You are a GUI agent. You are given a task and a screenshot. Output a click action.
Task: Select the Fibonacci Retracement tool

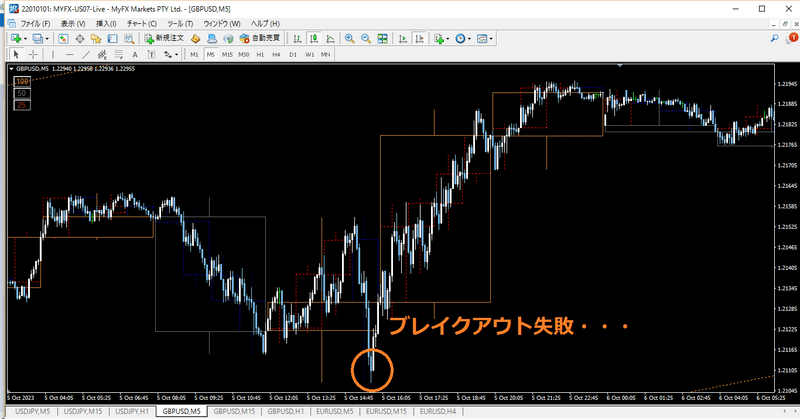point(118,54)
